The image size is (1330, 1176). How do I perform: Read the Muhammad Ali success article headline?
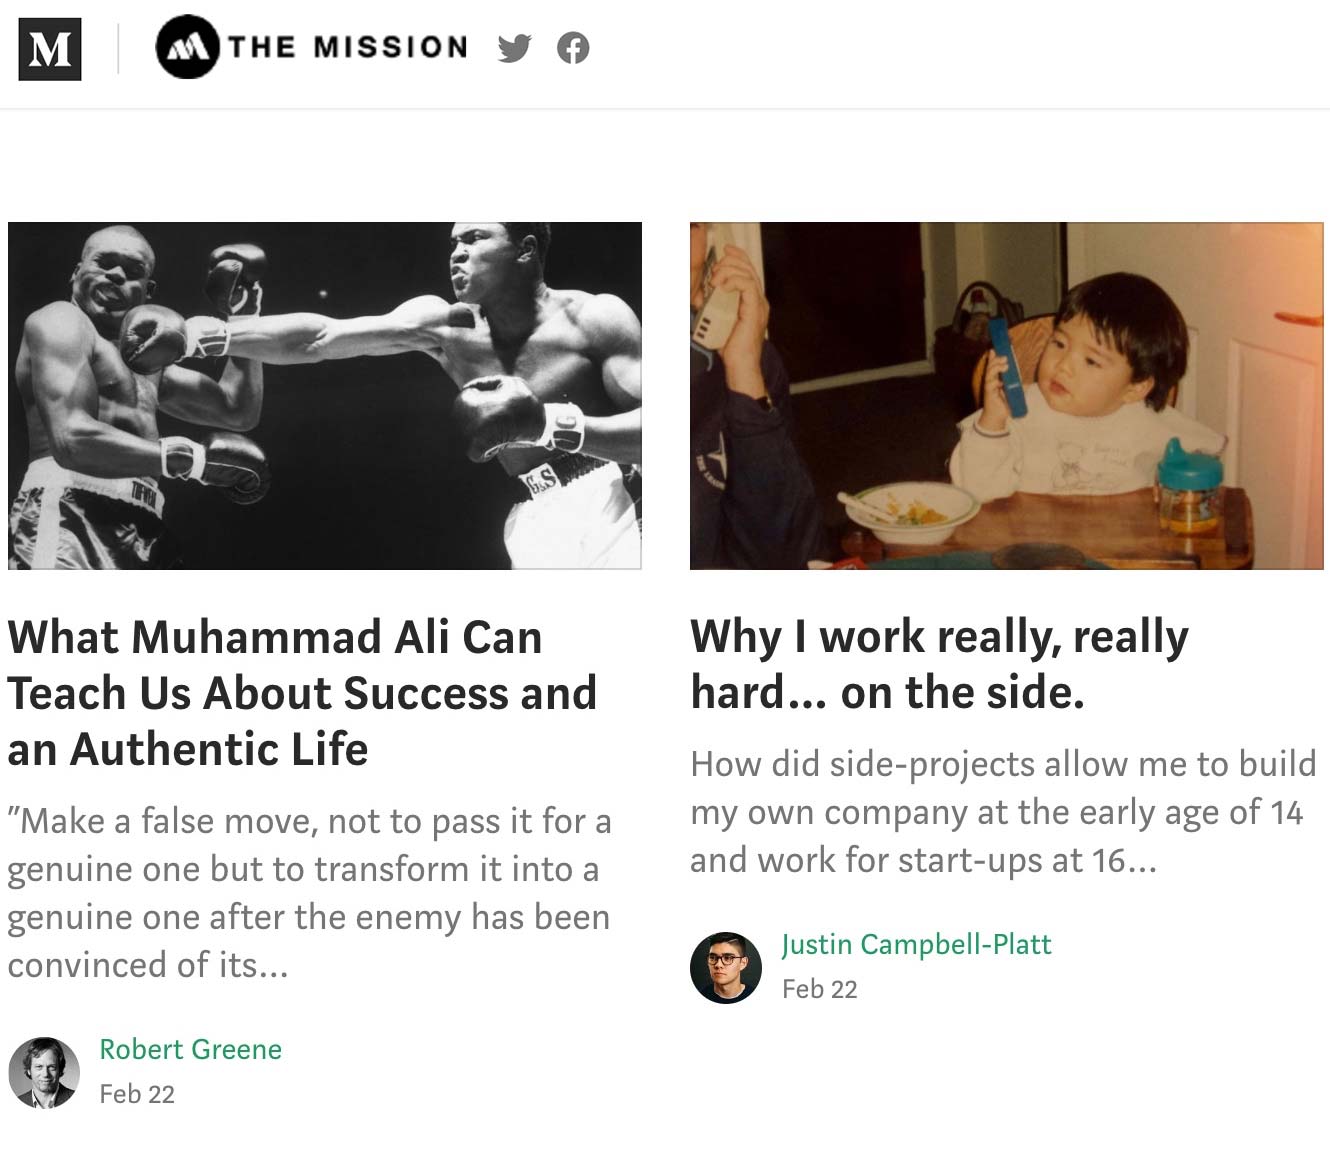302,692
